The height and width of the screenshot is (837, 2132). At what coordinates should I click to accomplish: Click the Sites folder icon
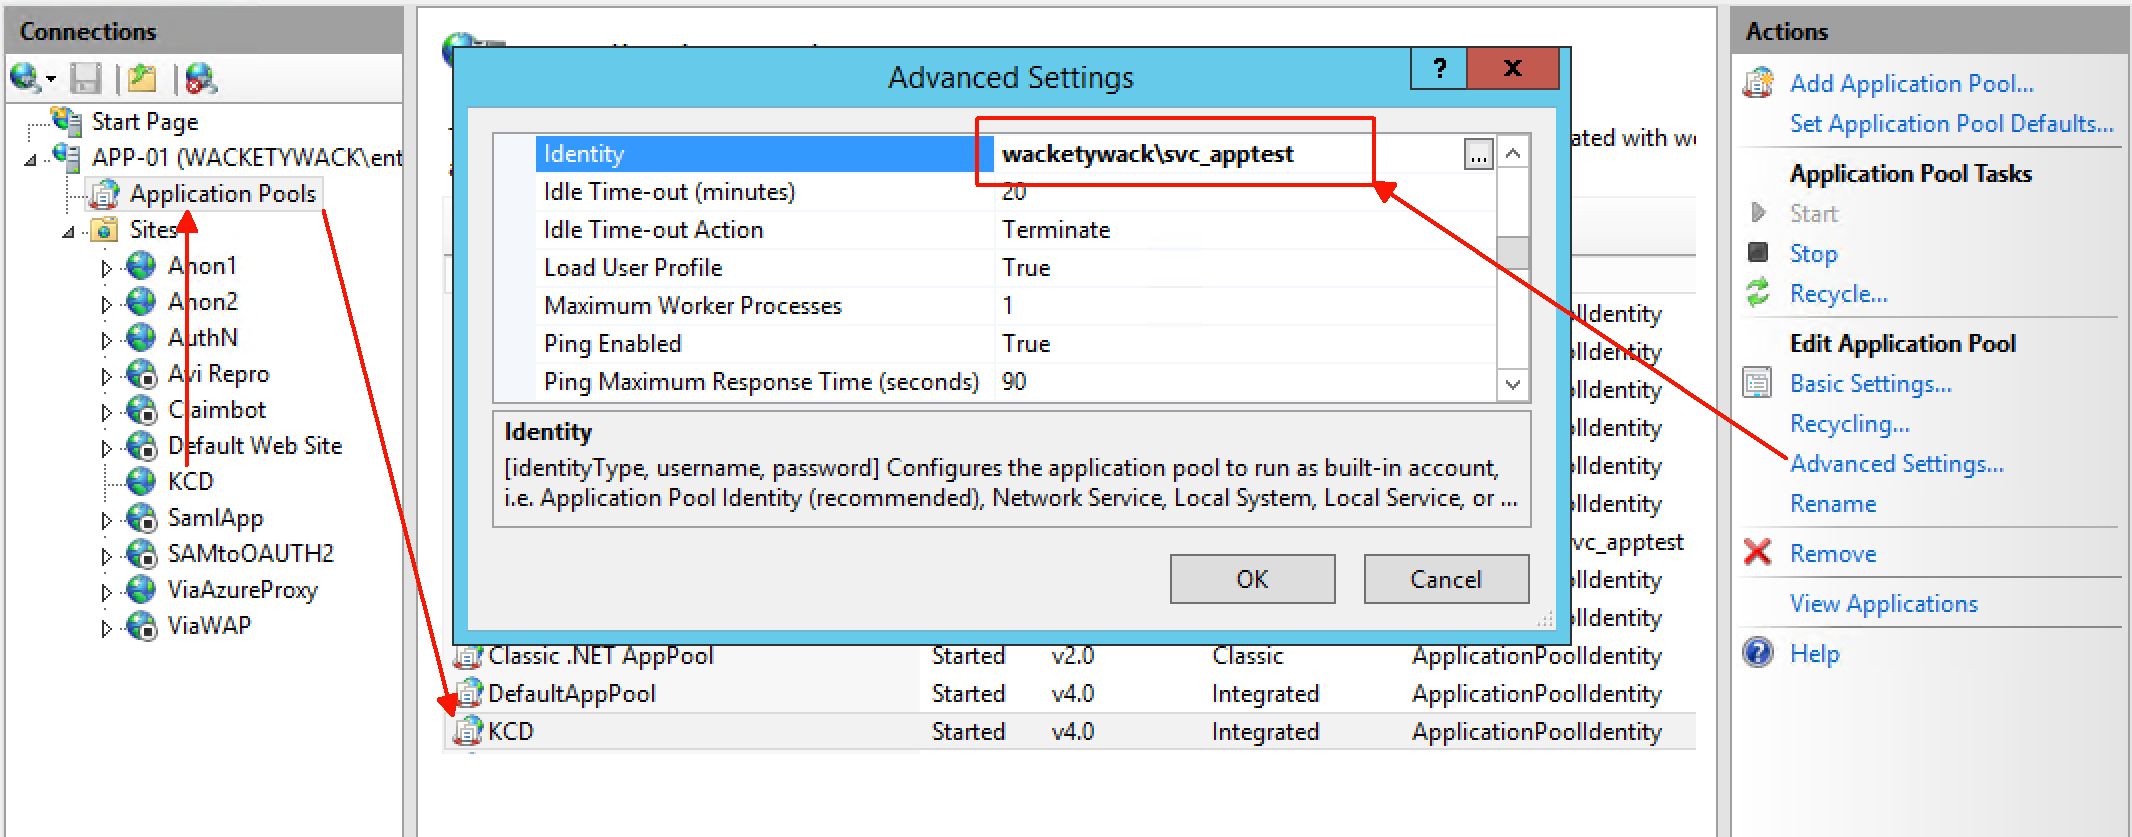[104, 230]
